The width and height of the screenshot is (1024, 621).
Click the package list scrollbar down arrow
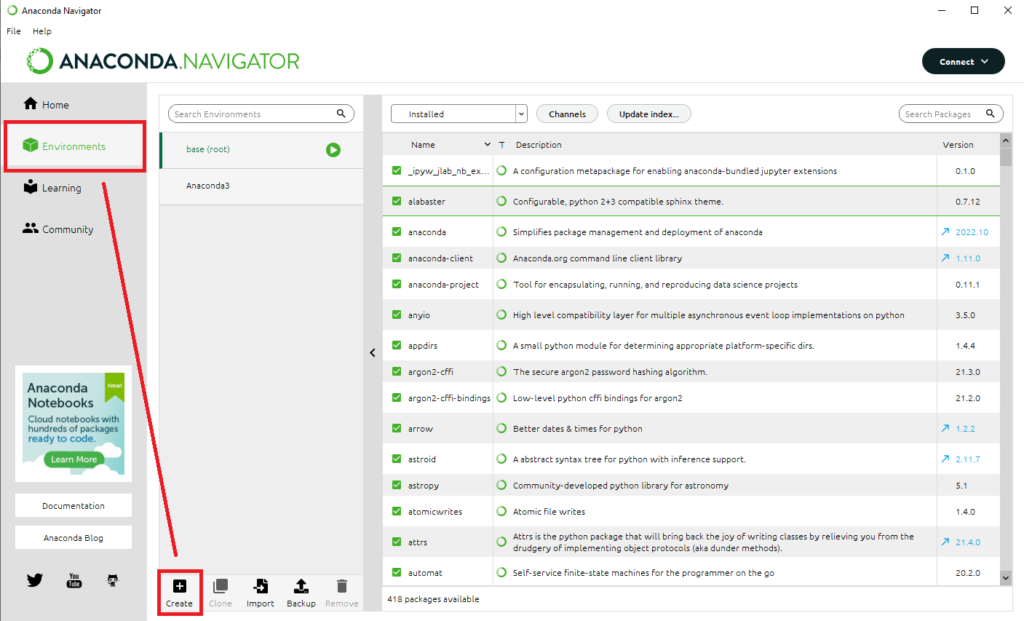(1005, 578)
